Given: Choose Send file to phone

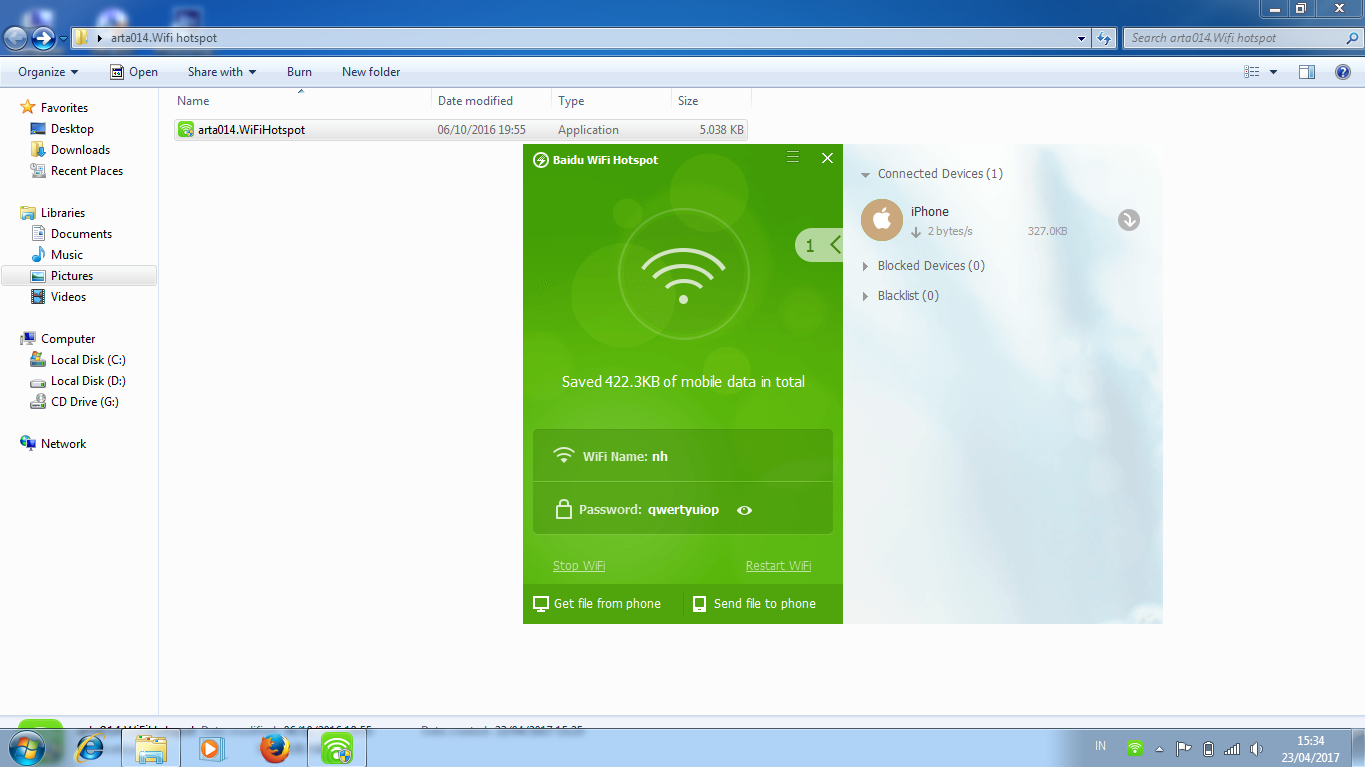Looking at the screenshot, I should coord(754,604).
